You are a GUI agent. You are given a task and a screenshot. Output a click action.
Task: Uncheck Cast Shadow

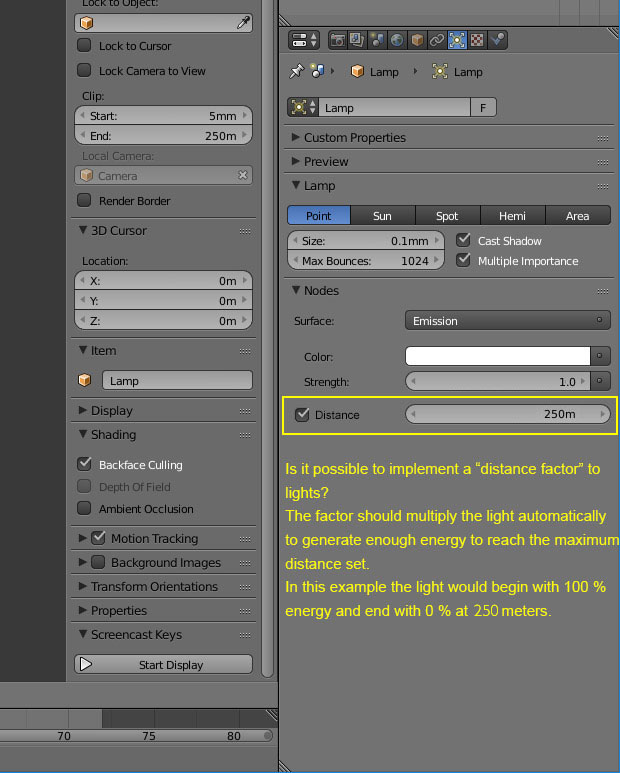pos(463,240)
